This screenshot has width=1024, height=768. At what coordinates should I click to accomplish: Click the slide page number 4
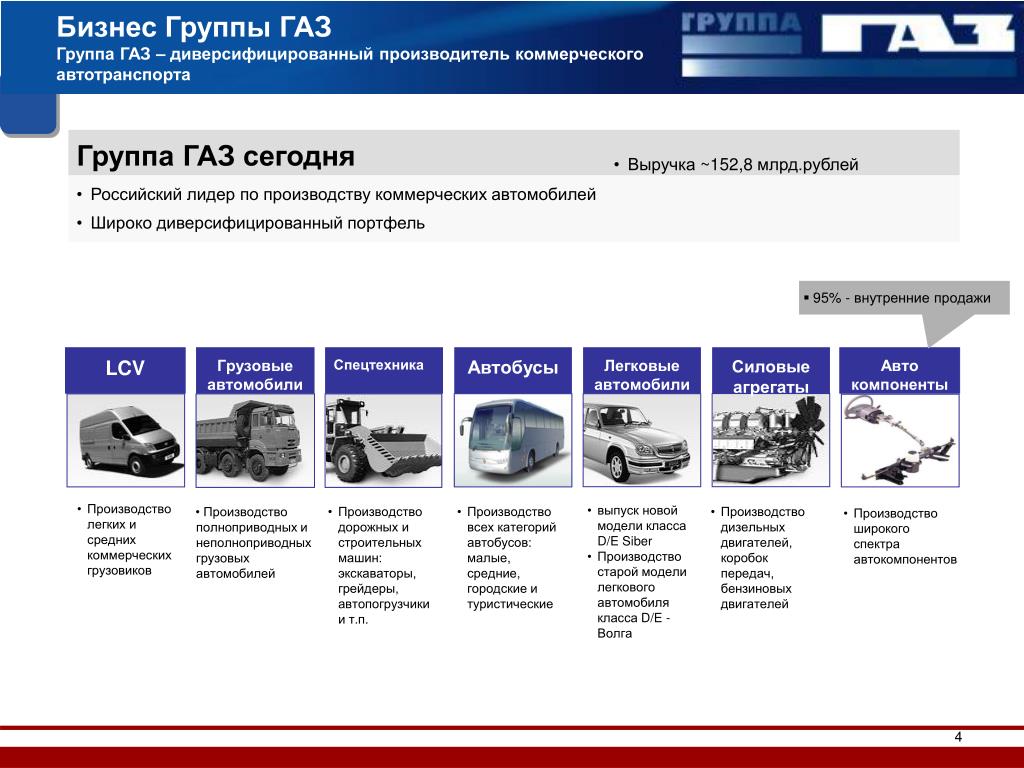(x=958, y=737)
